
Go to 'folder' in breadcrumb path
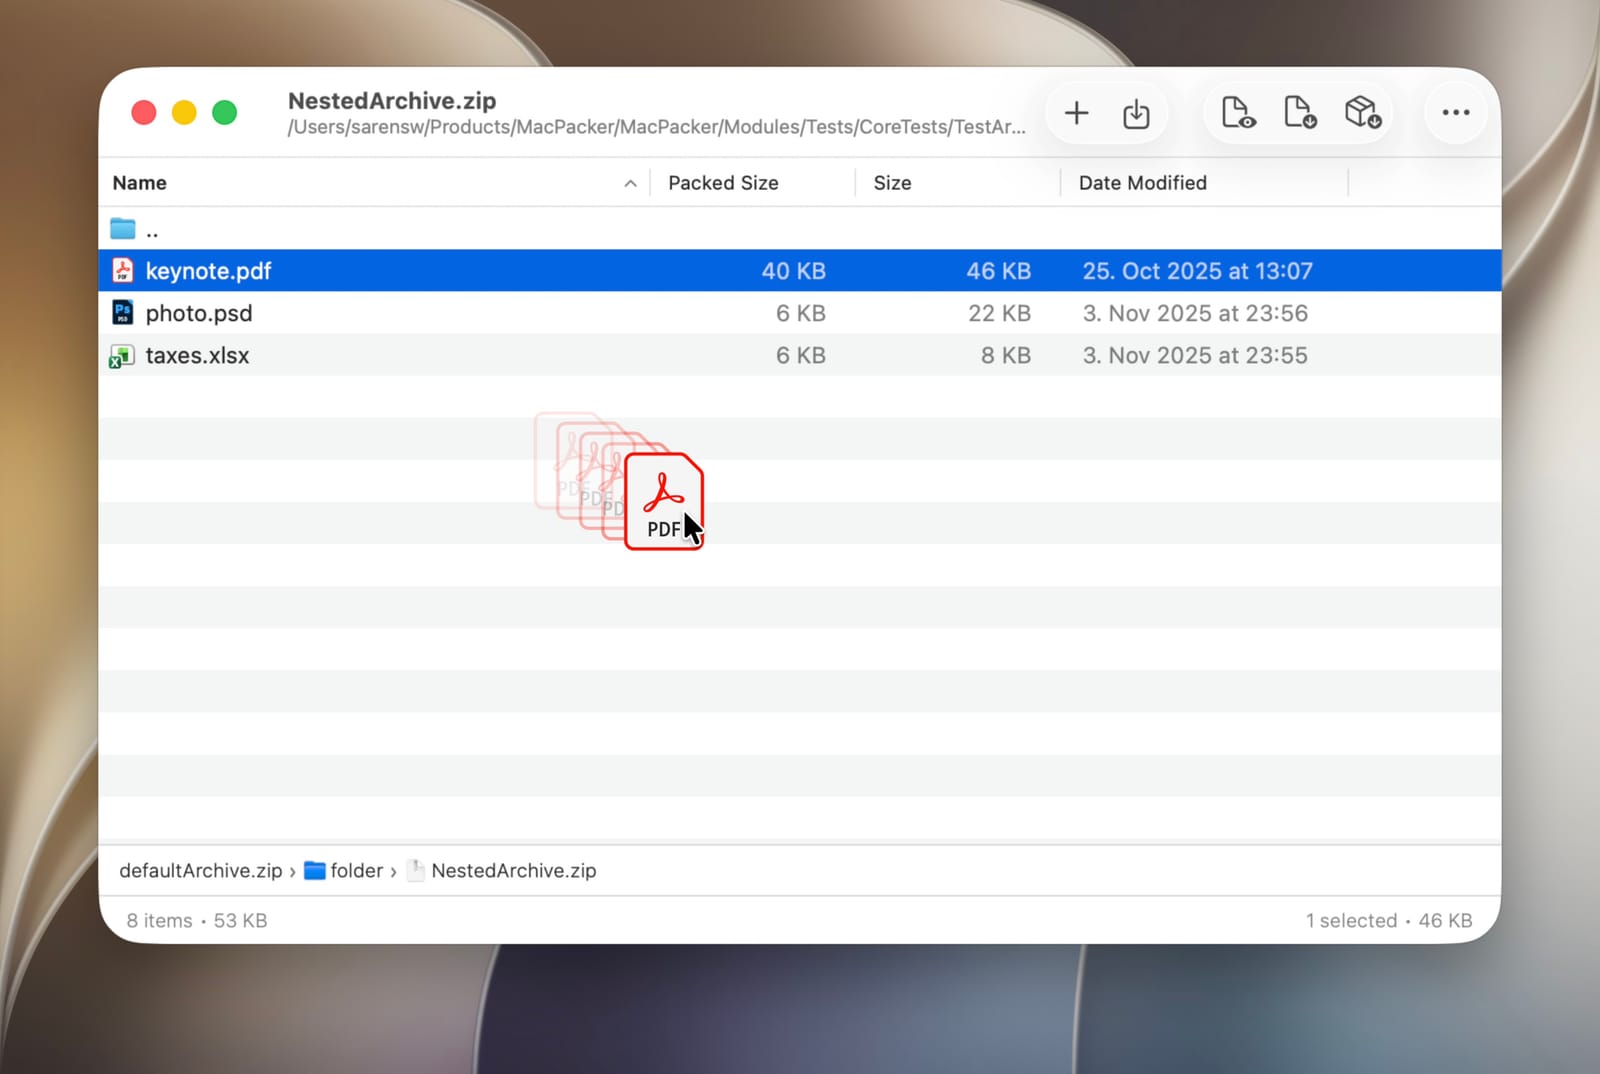357,871
